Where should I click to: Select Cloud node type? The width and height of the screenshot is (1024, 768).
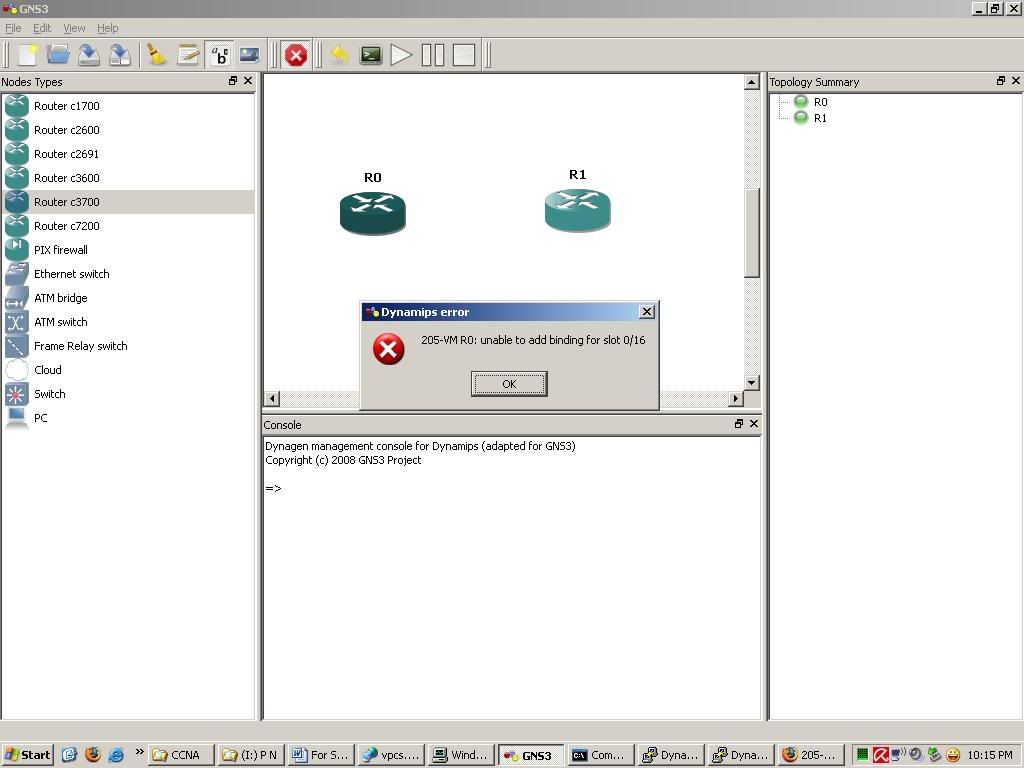128,370
